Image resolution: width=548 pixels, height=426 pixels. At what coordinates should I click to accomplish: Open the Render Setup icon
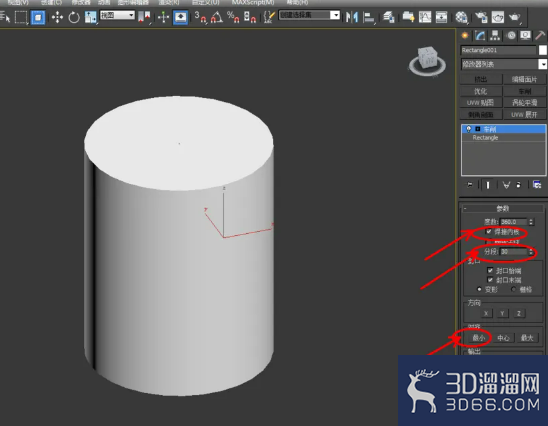[x=481, y=17]
